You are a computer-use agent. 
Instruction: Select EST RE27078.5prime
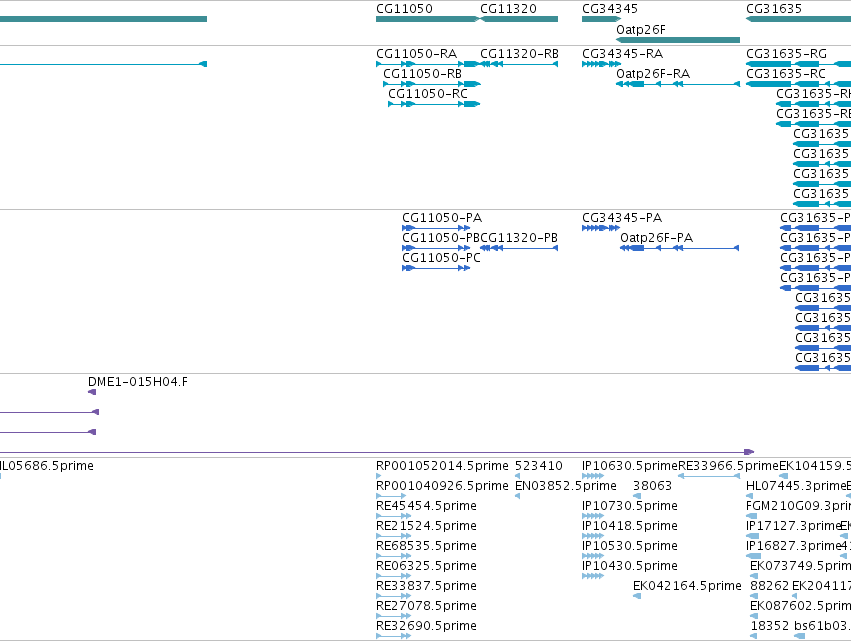point(393,616)
